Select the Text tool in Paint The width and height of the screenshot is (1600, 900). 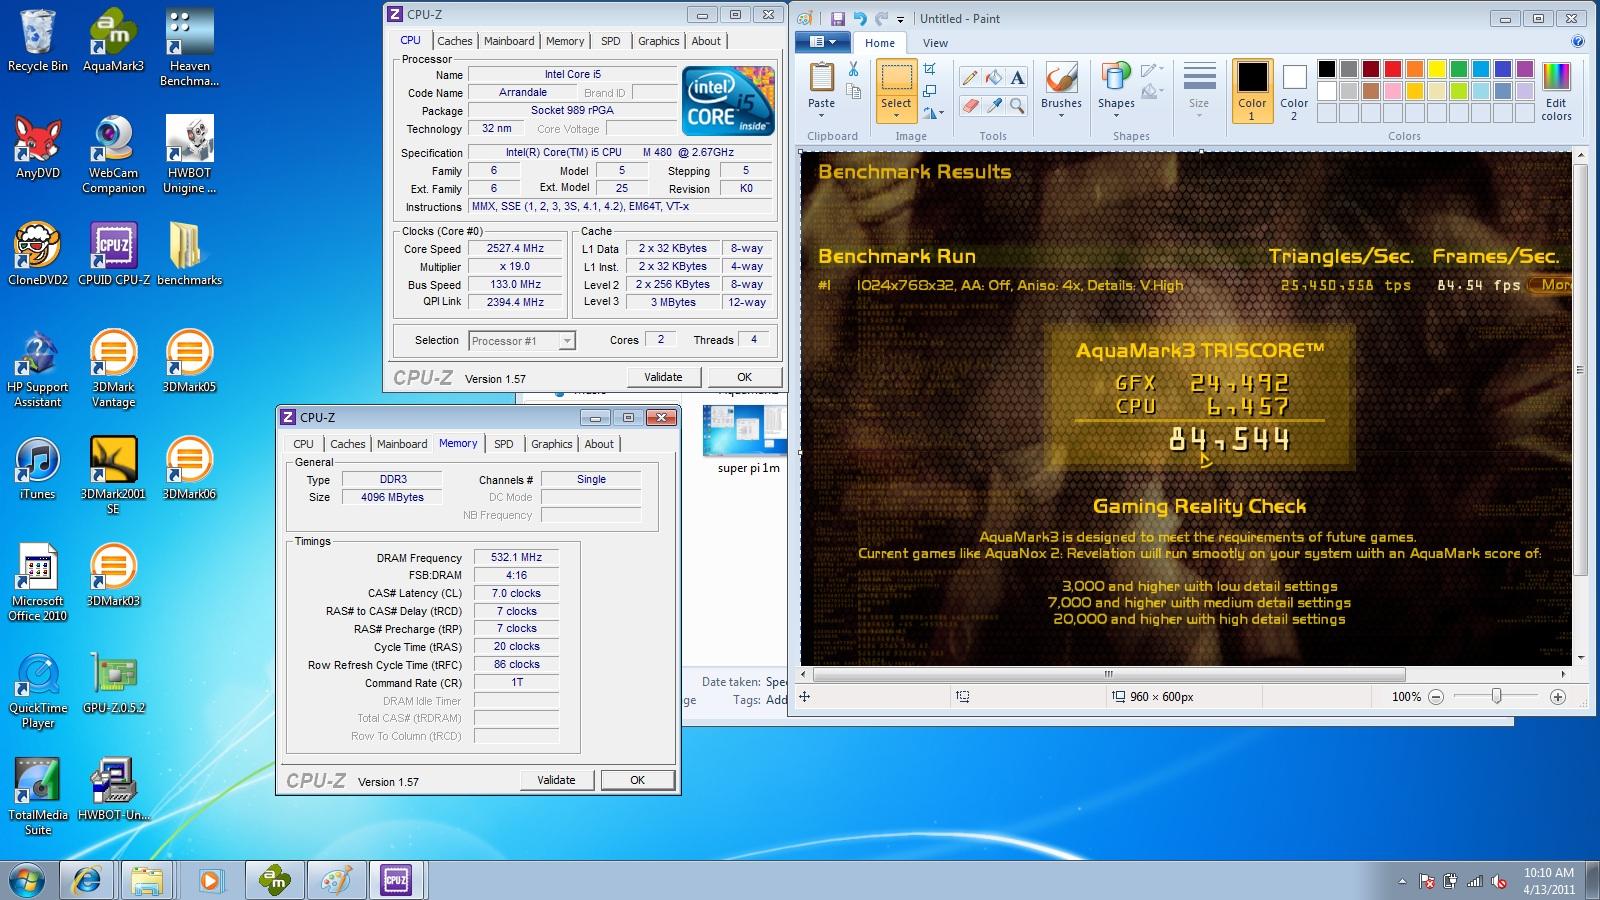click(1017, 77)
